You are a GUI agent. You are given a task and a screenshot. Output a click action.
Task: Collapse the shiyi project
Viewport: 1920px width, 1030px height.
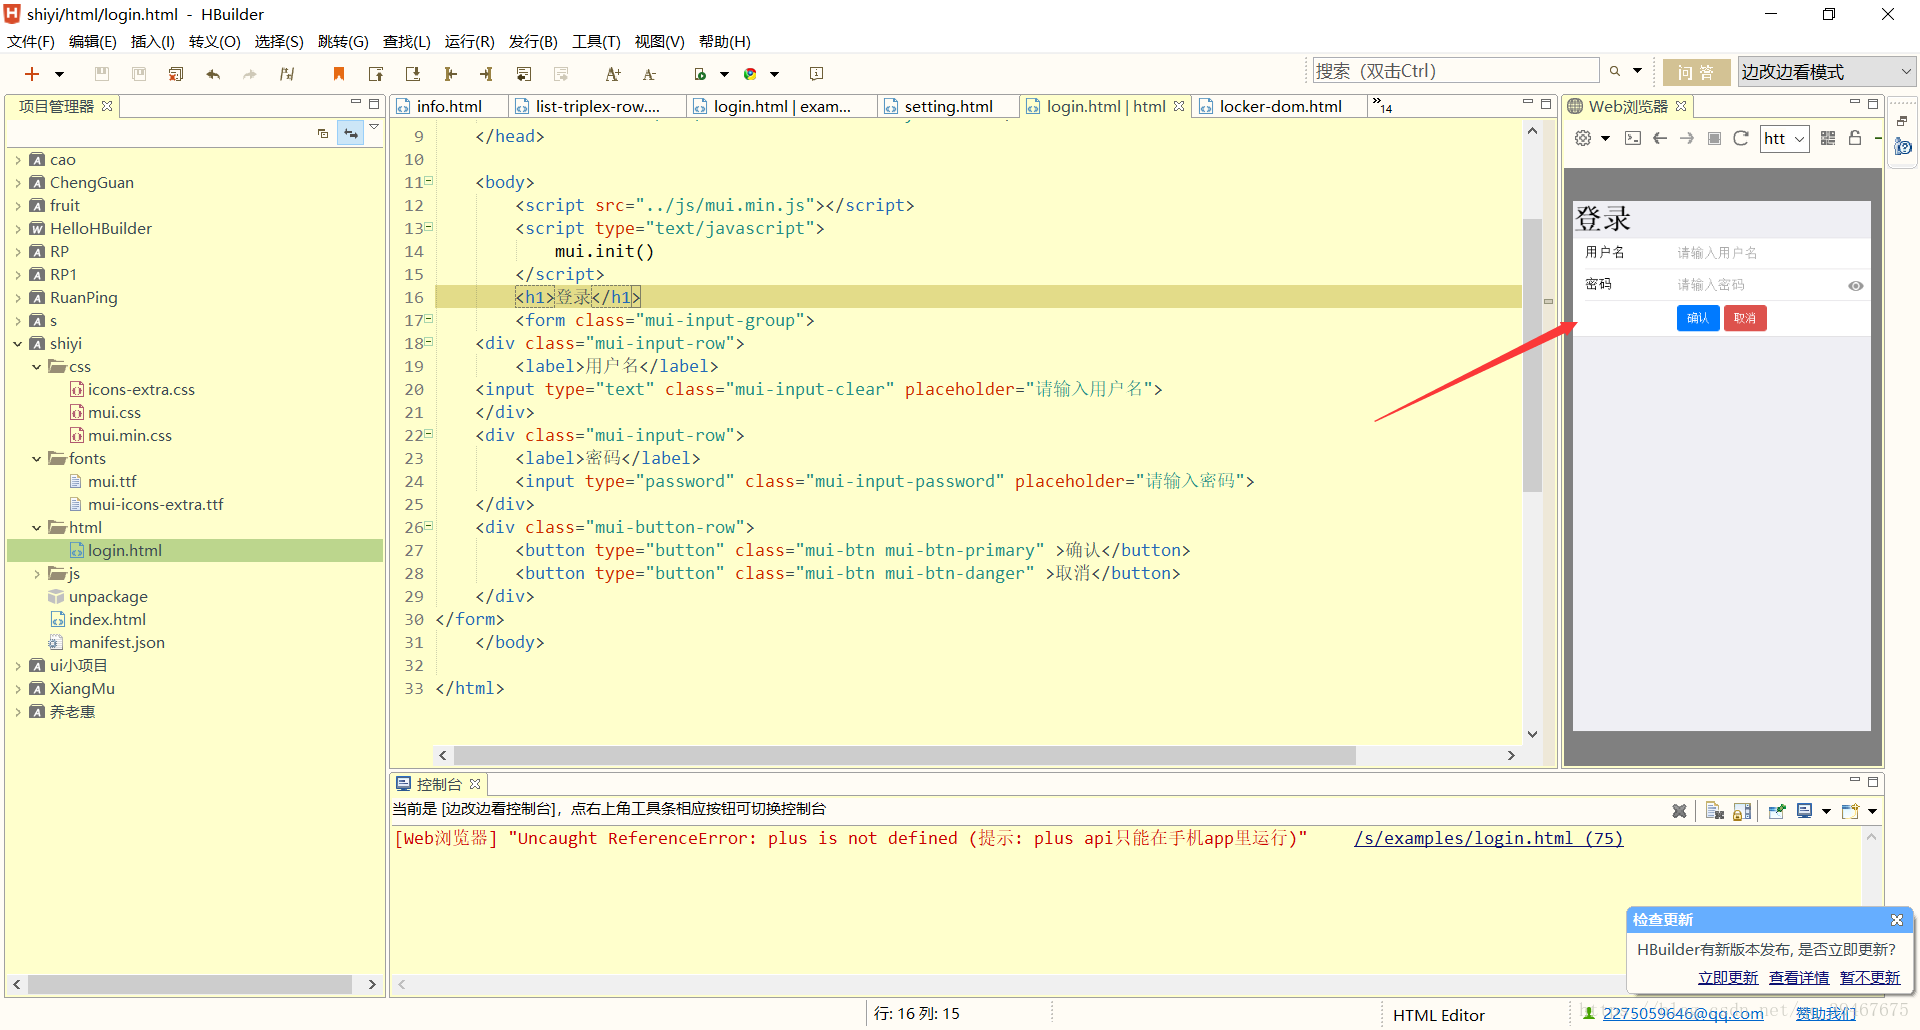click(18, 344)
